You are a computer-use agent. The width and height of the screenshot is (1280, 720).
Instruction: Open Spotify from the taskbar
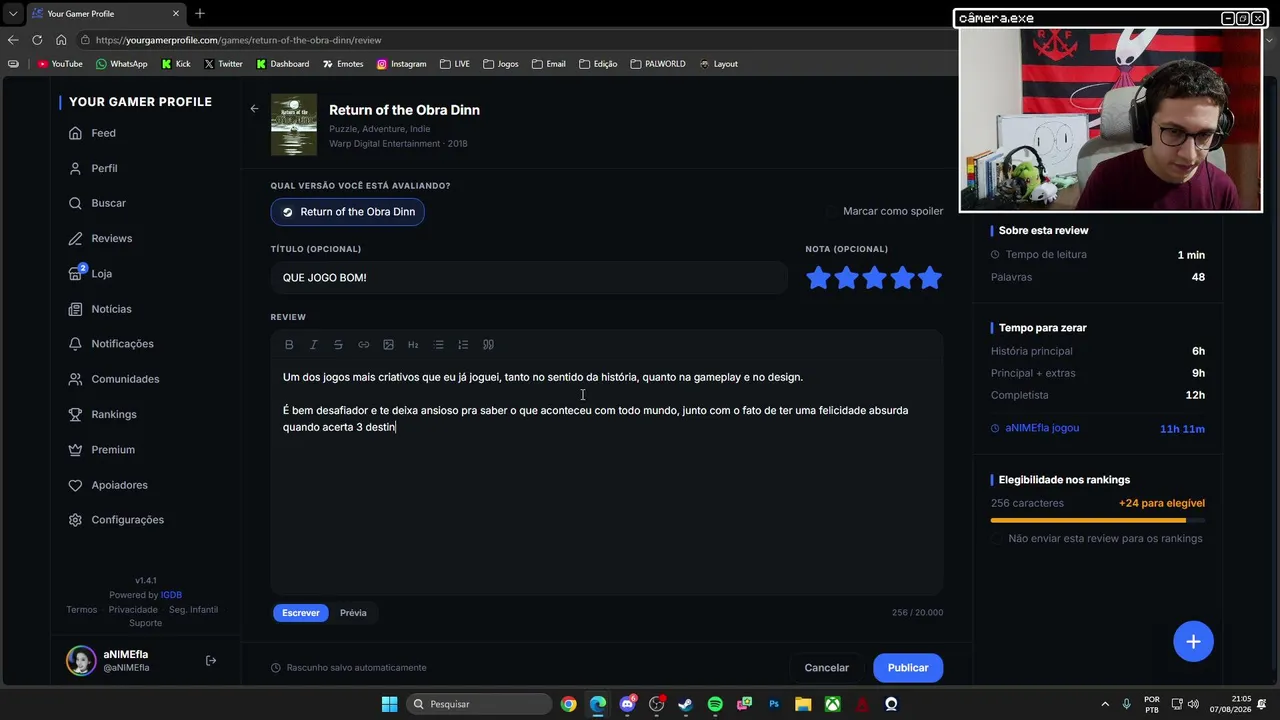click(x=715, y=704)
